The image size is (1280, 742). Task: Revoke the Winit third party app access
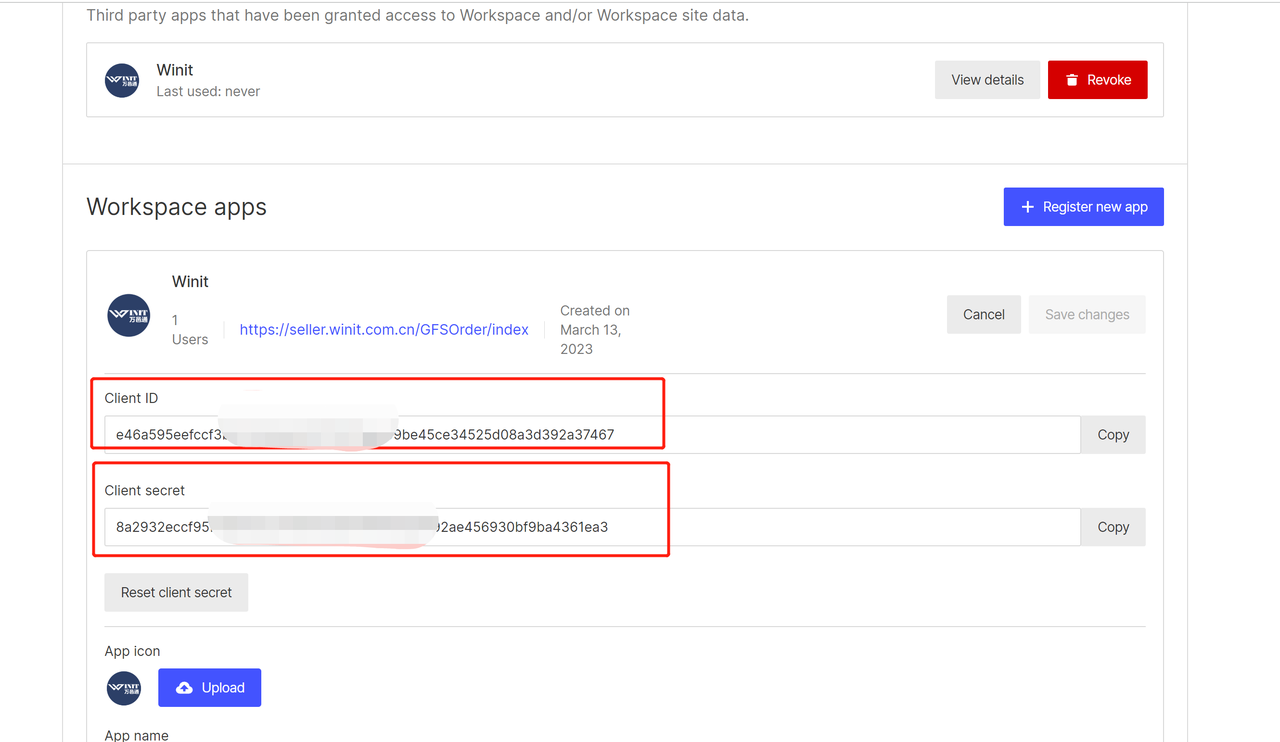tap(1097, 80)
